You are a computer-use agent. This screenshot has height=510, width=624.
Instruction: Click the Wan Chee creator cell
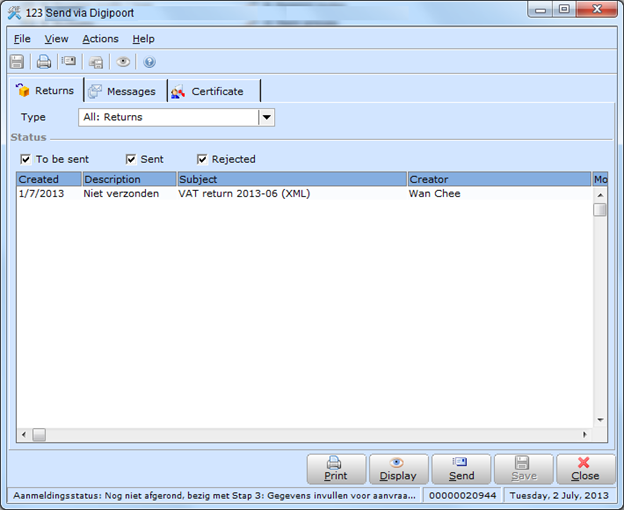(x=435, y=194)
